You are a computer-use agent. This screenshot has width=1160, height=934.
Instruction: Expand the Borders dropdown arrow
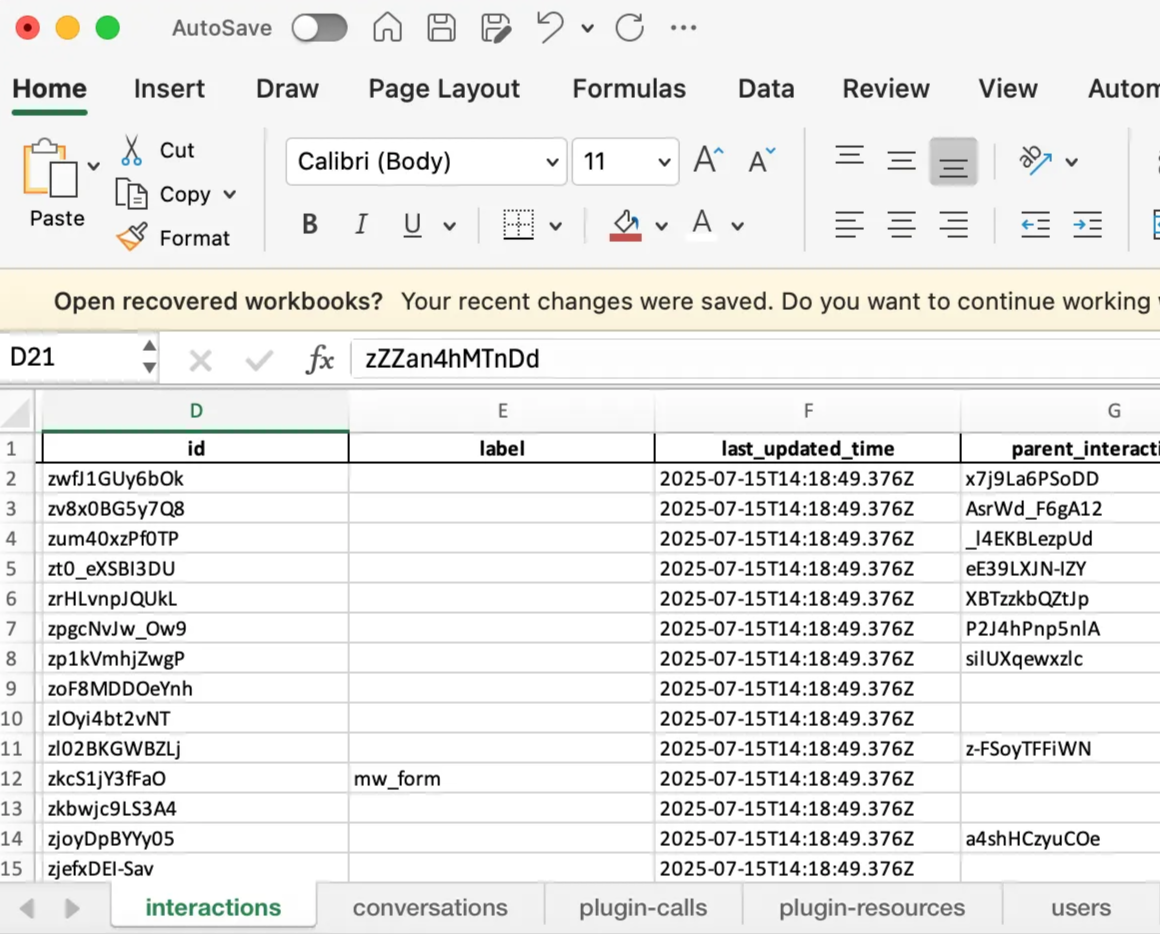pyautogui.click(x=556, y=226)
